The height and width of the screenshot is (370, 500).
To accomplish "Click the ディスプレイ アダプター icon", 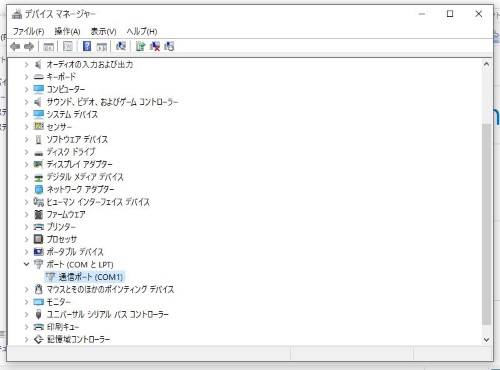I will coord(38,164).
